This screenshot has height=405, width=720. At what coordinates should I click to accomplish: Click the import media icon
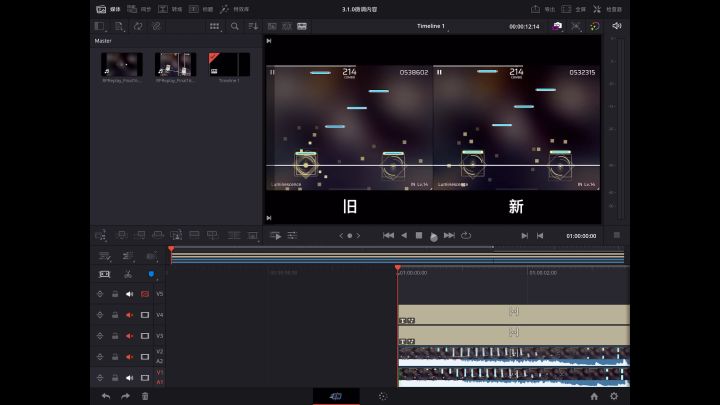coord(119,26)
